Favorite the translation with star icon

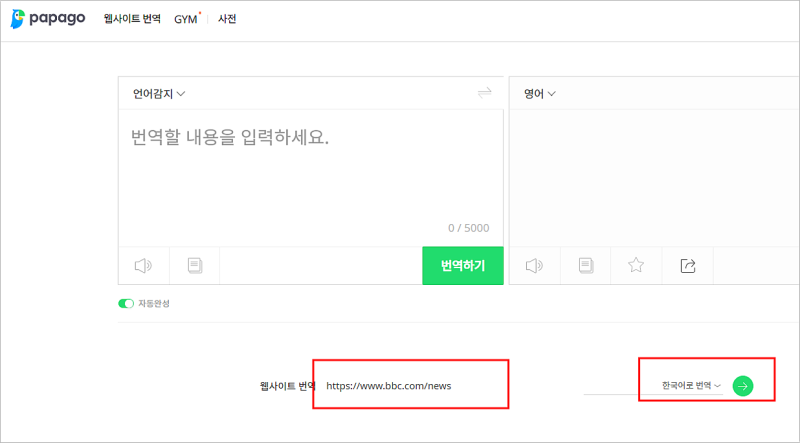[x=636, y=265]
